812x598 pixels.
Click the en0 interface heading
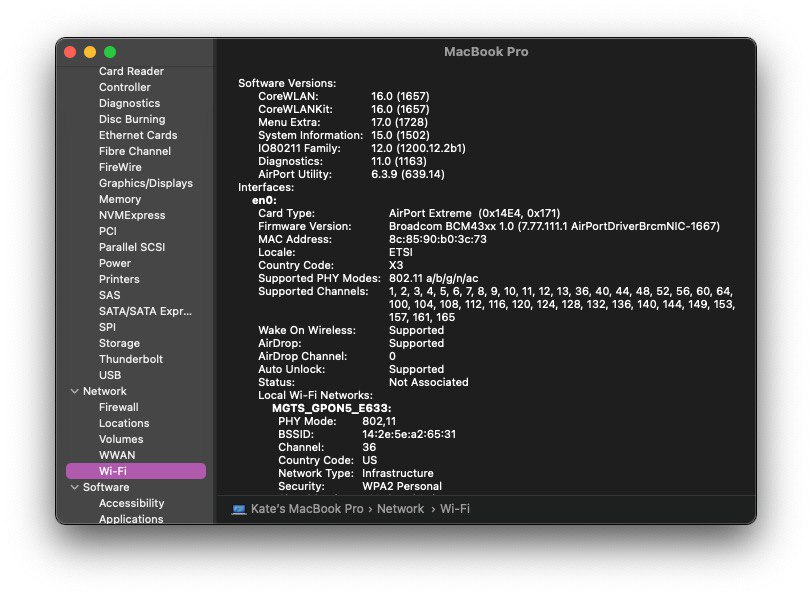tap(264, 201)
